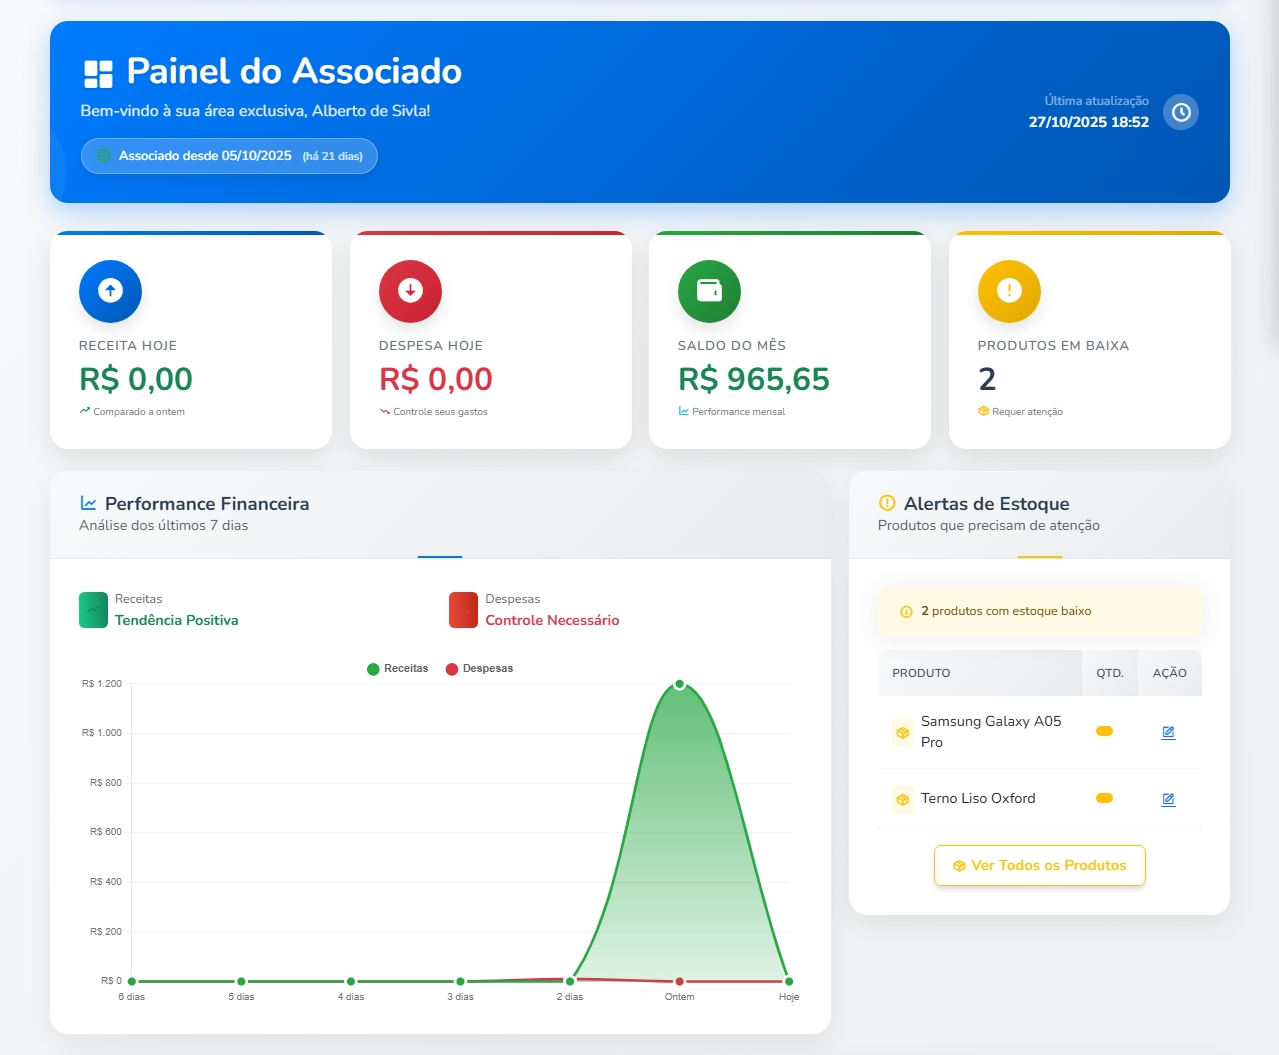Image resolution: width=1279 pixels, height=1055 pixels.
Task: Click the clock icon near Última atualização
Action: (x=1180, y=112)
